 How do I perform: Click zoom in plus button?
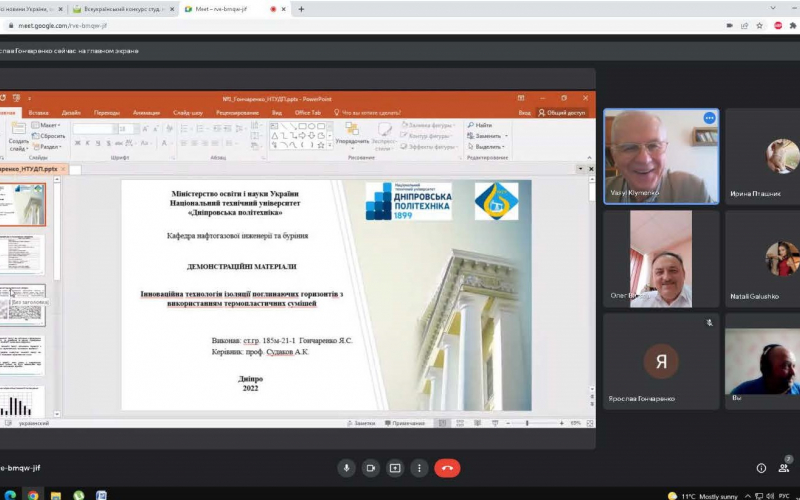pyautogui.click(x=562, y=423)
